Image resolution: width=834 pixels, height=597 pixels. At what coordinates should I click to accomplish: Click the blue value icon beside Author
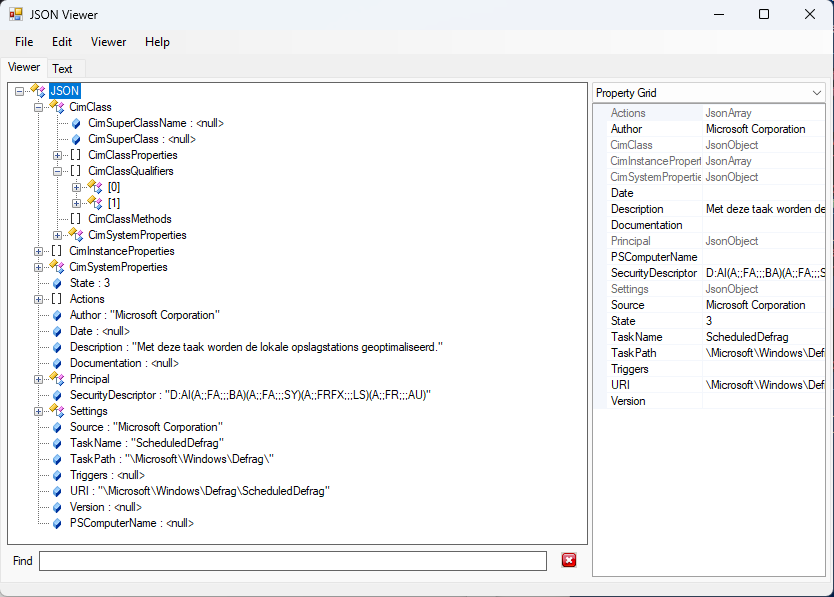tap(58, 315)
